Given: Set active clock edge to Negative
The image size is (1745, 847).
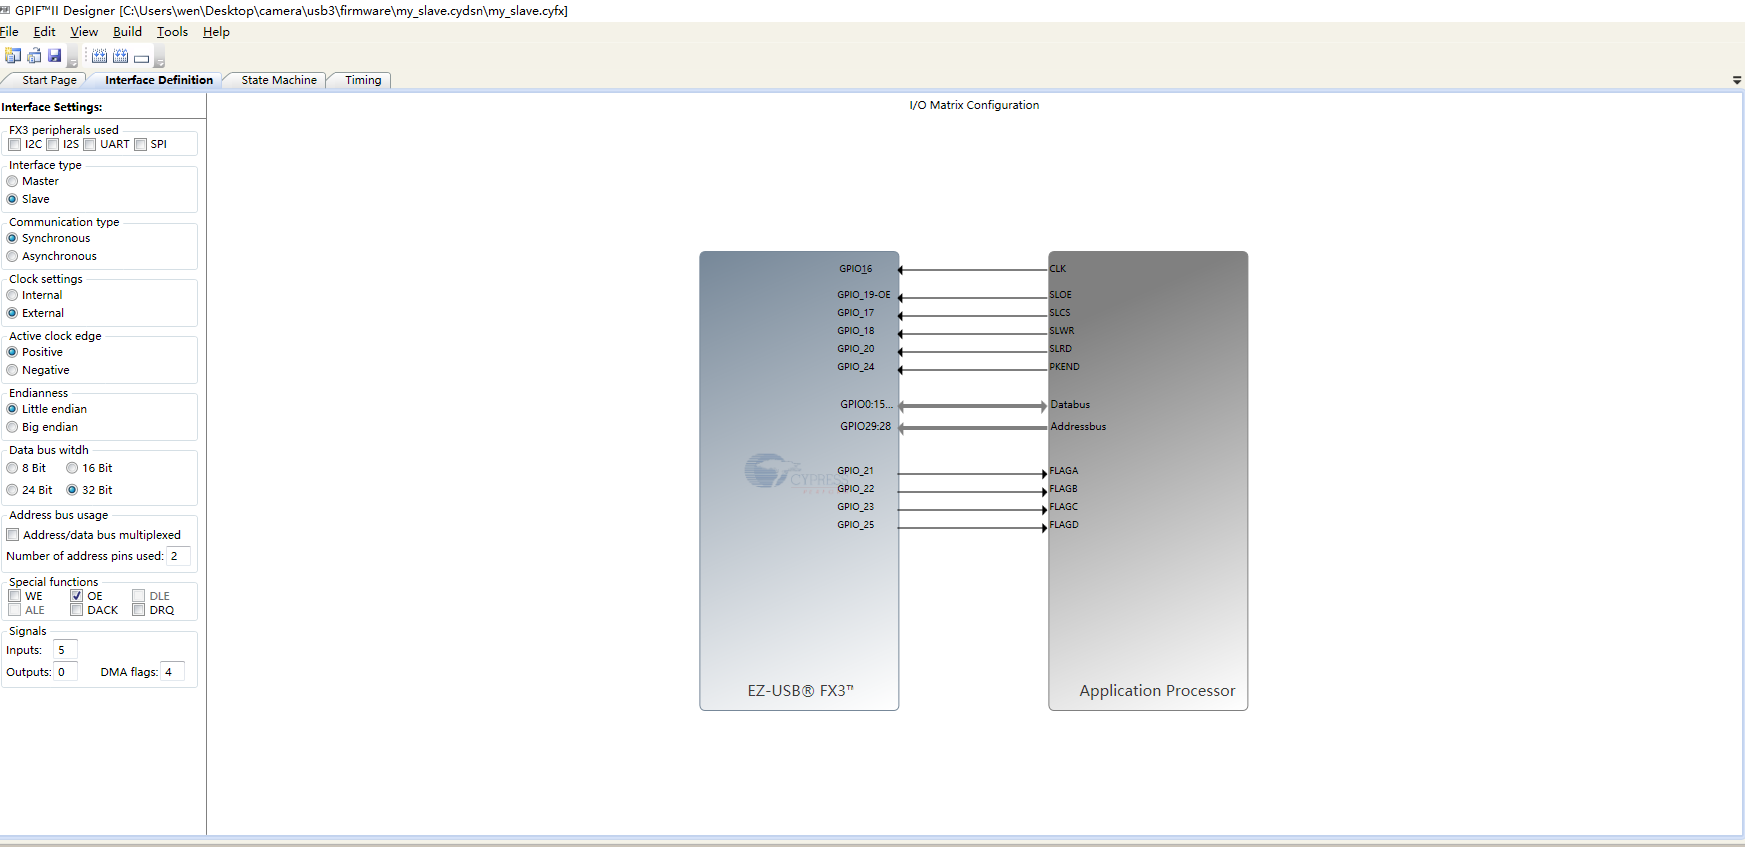Looking at the screenshot, I should 12,371.
